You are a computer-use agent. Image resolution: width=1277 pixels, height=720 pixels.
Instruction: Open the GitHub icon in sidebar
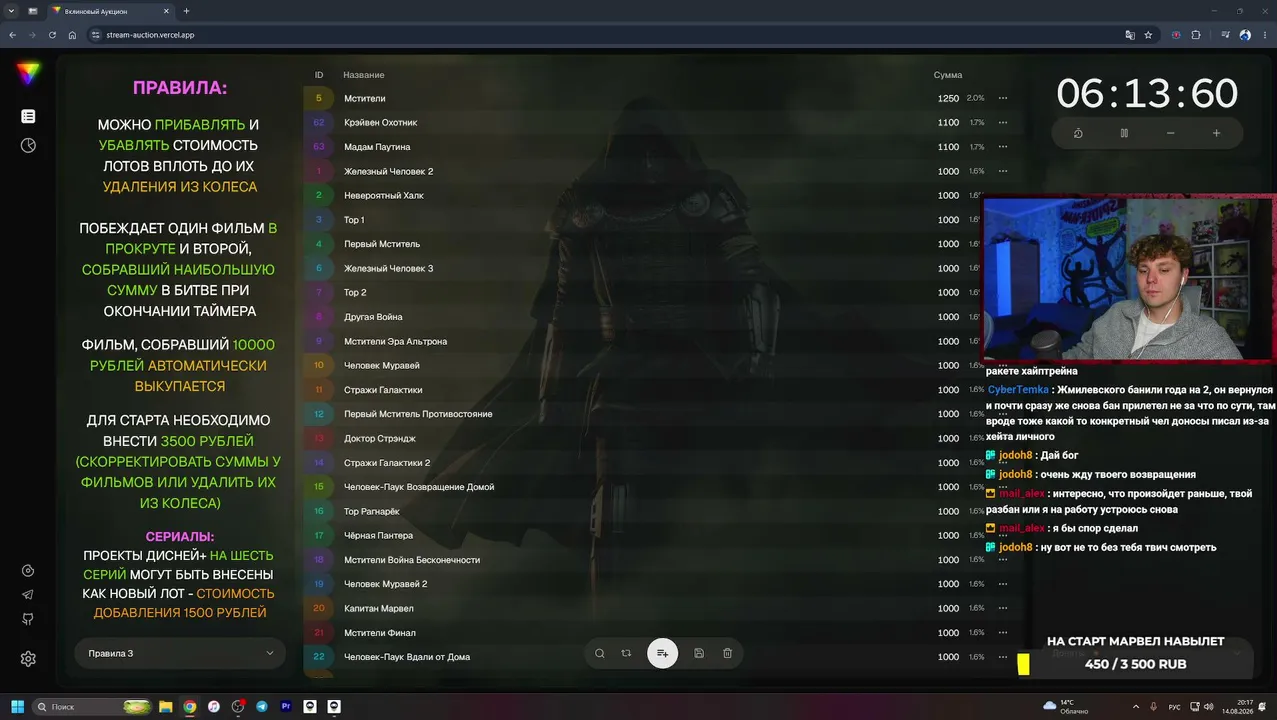click(28, 620)
